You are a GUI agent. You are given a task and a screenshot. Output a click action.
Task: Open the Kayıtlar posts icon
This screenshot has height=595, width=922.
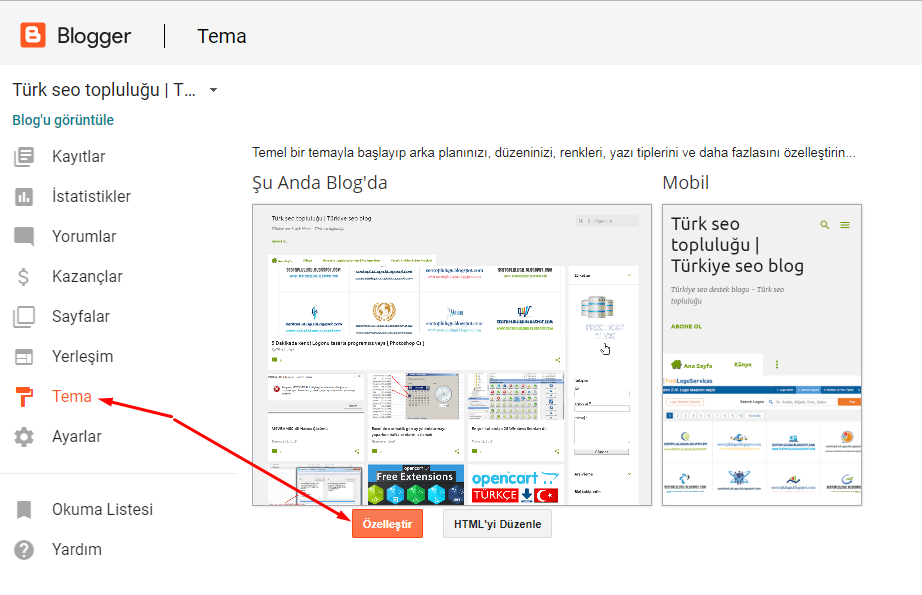(24, 156)
